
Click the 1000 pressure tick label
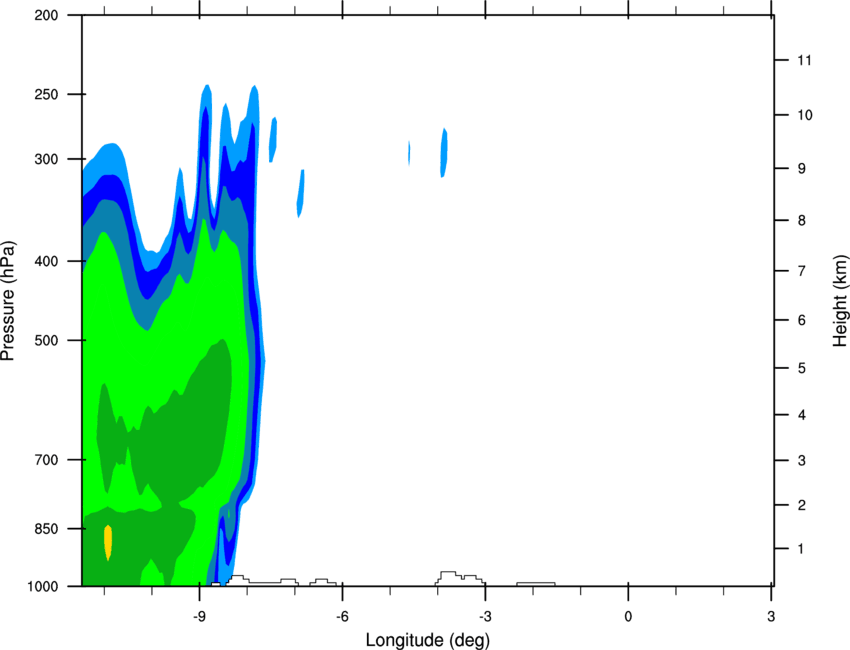(x=42, y=587)
